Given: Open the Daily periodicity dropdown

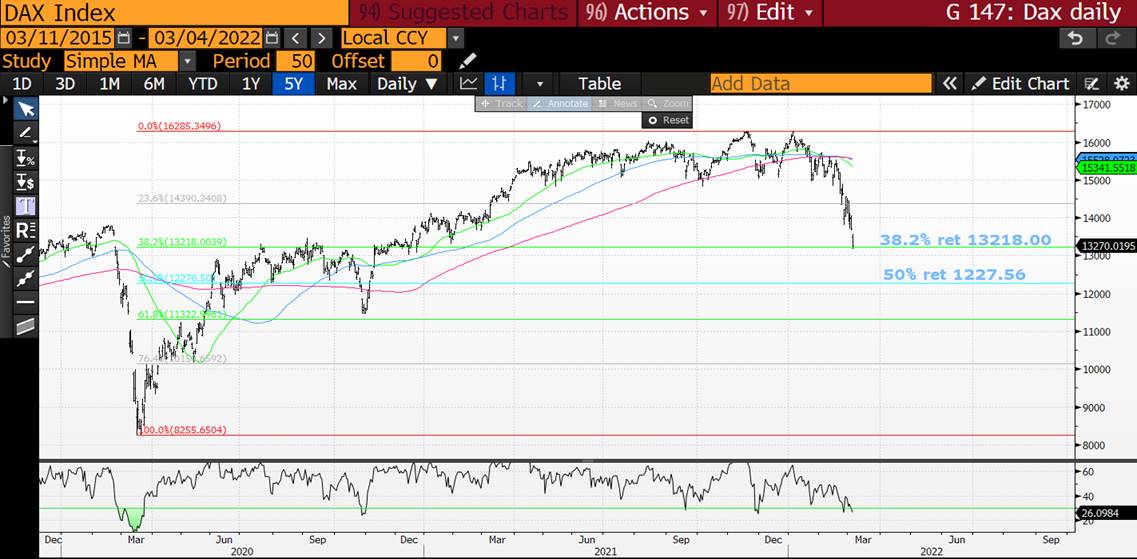Looking at the screenshot, I should [408, 83].
